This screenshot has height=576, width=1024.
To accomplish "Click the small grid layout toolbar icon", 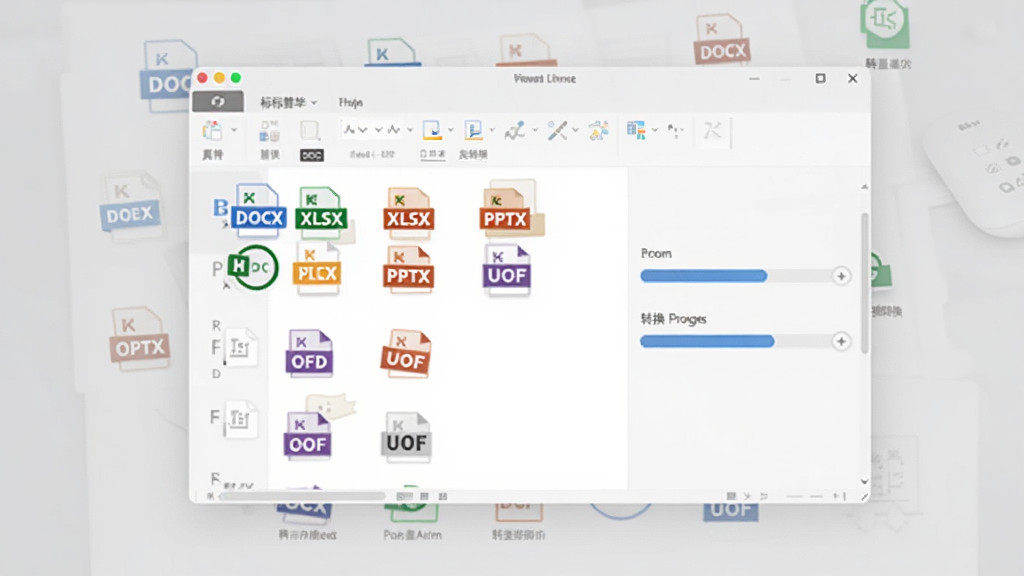I will 270,131.
